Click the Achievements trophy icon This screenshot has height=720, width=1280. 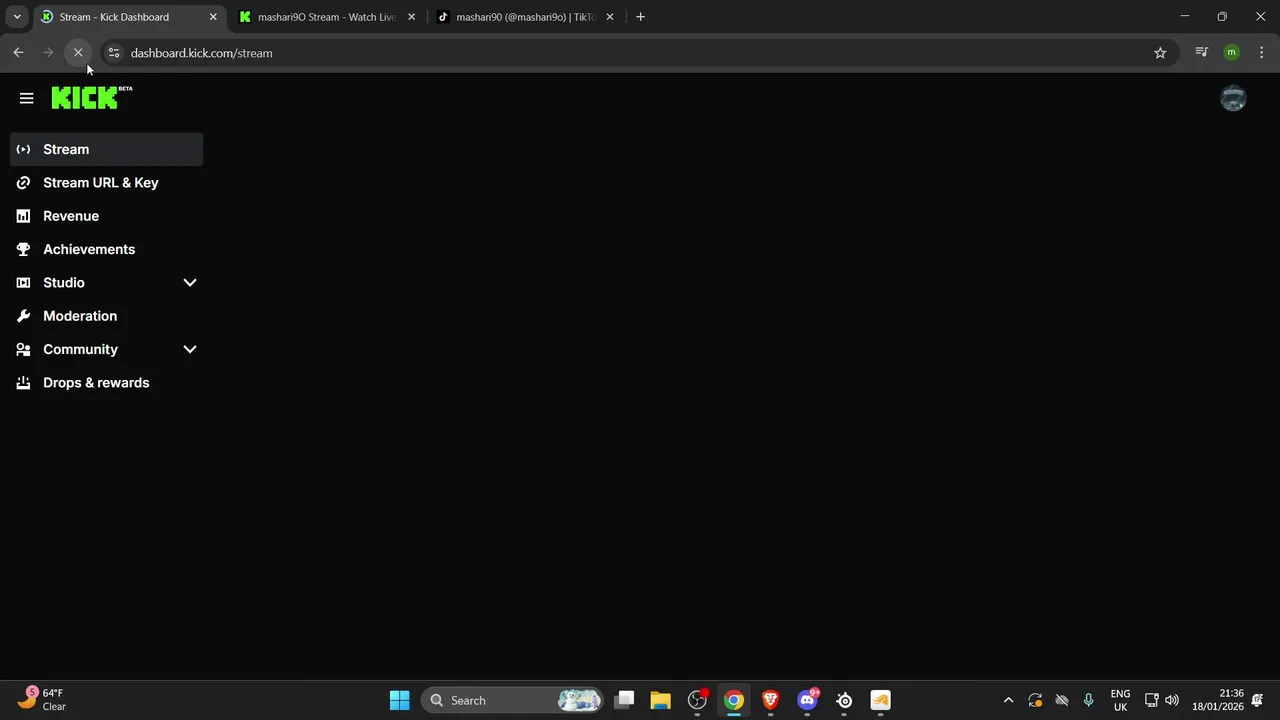pos(23,249)
